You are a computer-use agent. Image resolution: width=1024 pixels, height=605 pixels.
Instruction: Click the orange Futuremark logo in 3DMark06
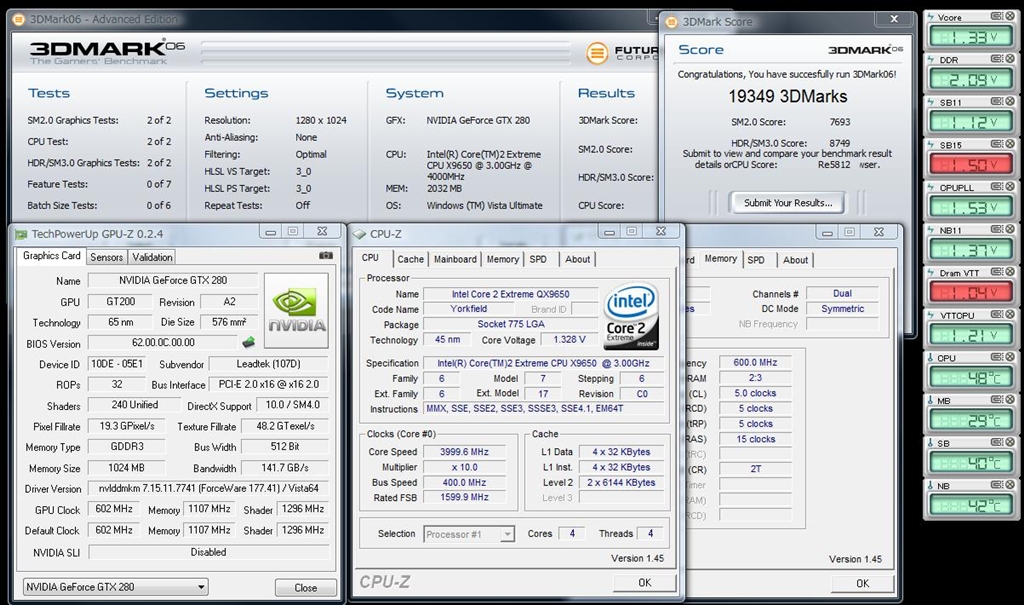click(597, 53)
